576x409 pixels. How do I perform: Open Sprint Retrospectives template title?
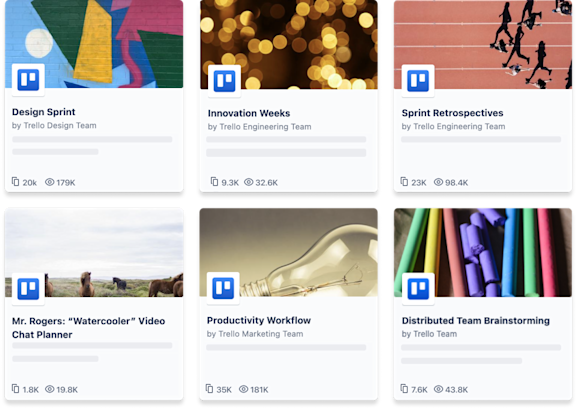[x=452, y=113]
